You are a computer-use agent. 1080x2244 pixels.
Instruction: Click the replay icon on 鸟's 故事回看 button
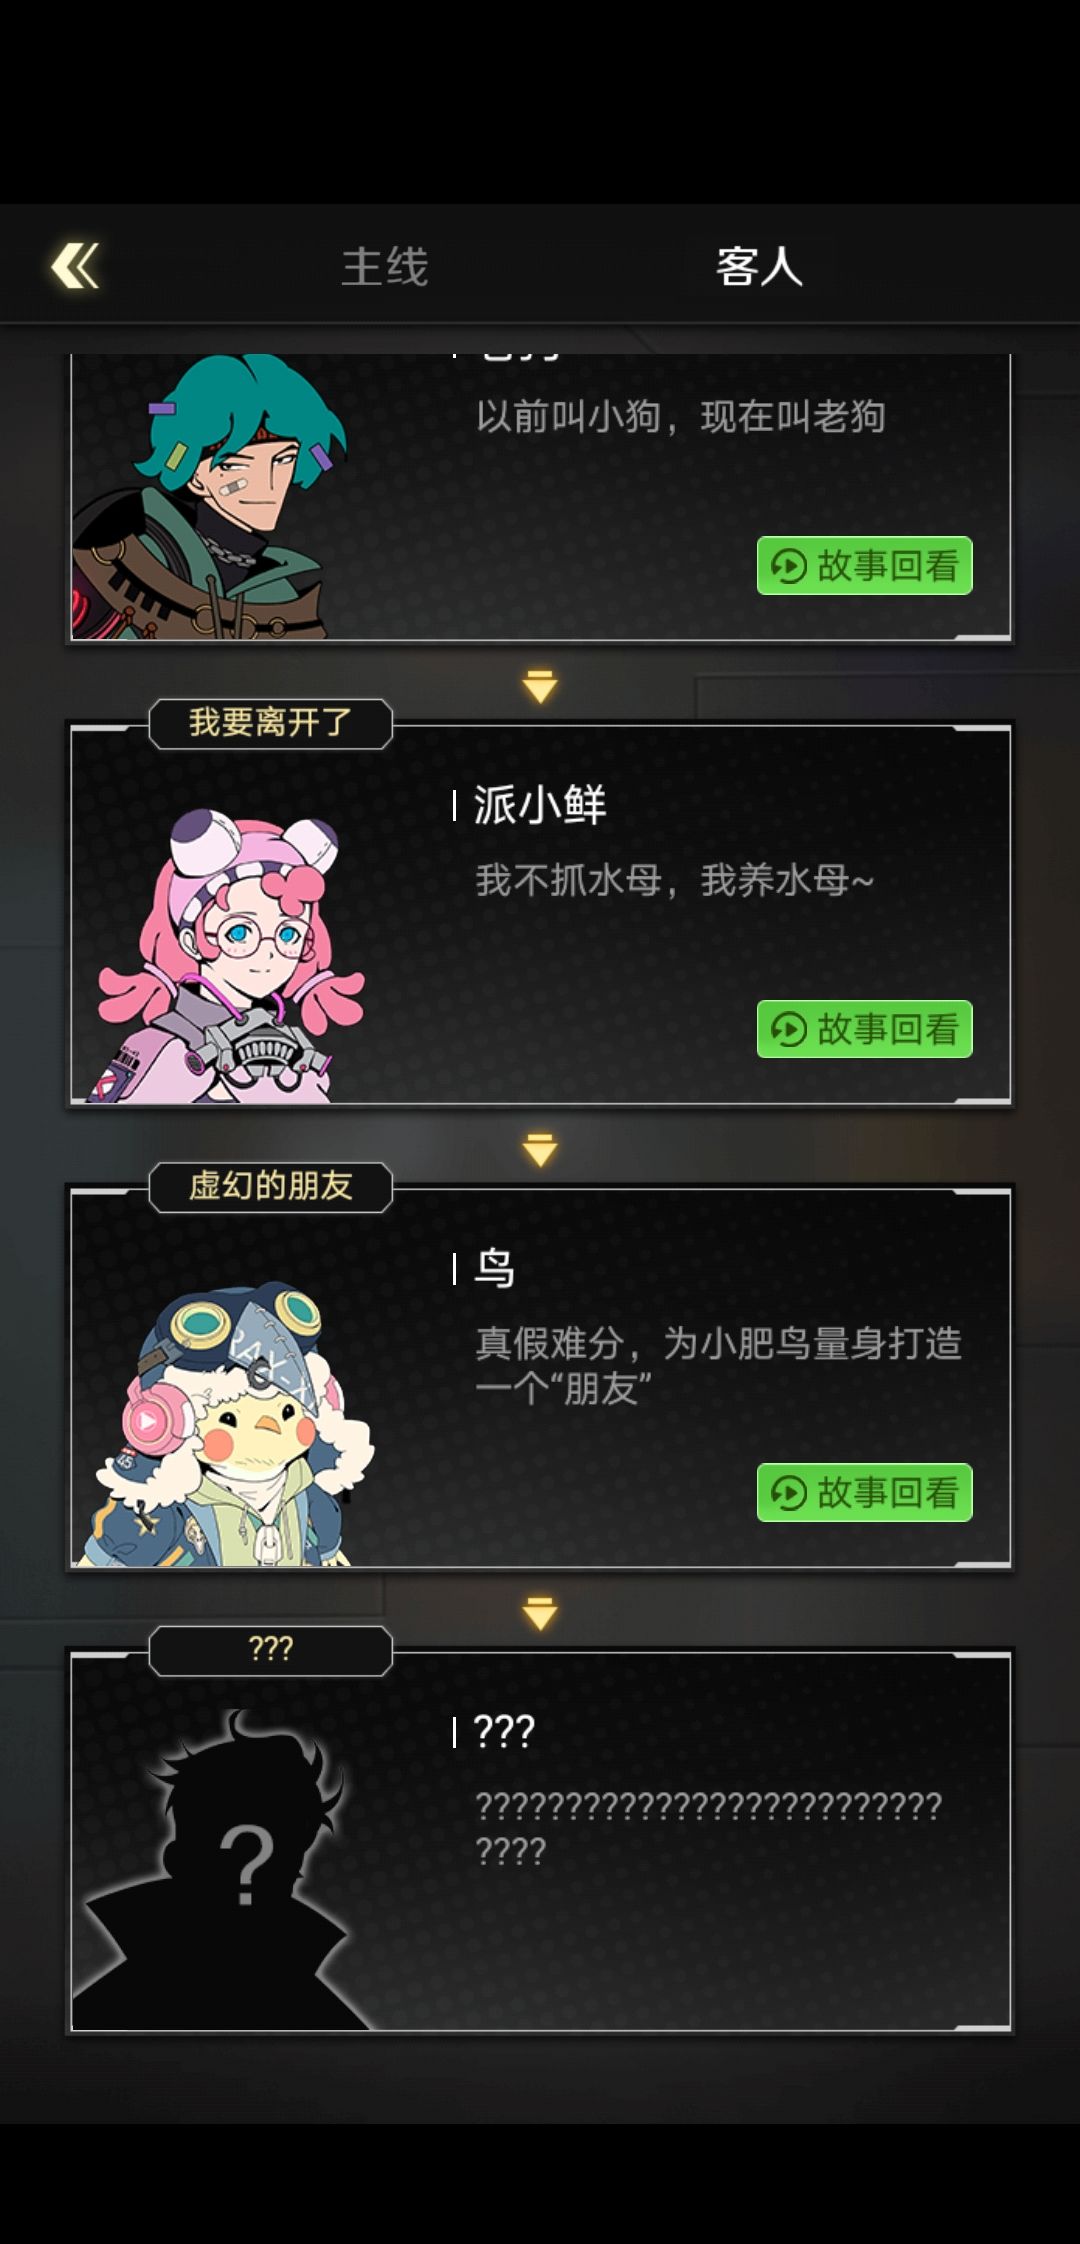[x=789, y=1493]
